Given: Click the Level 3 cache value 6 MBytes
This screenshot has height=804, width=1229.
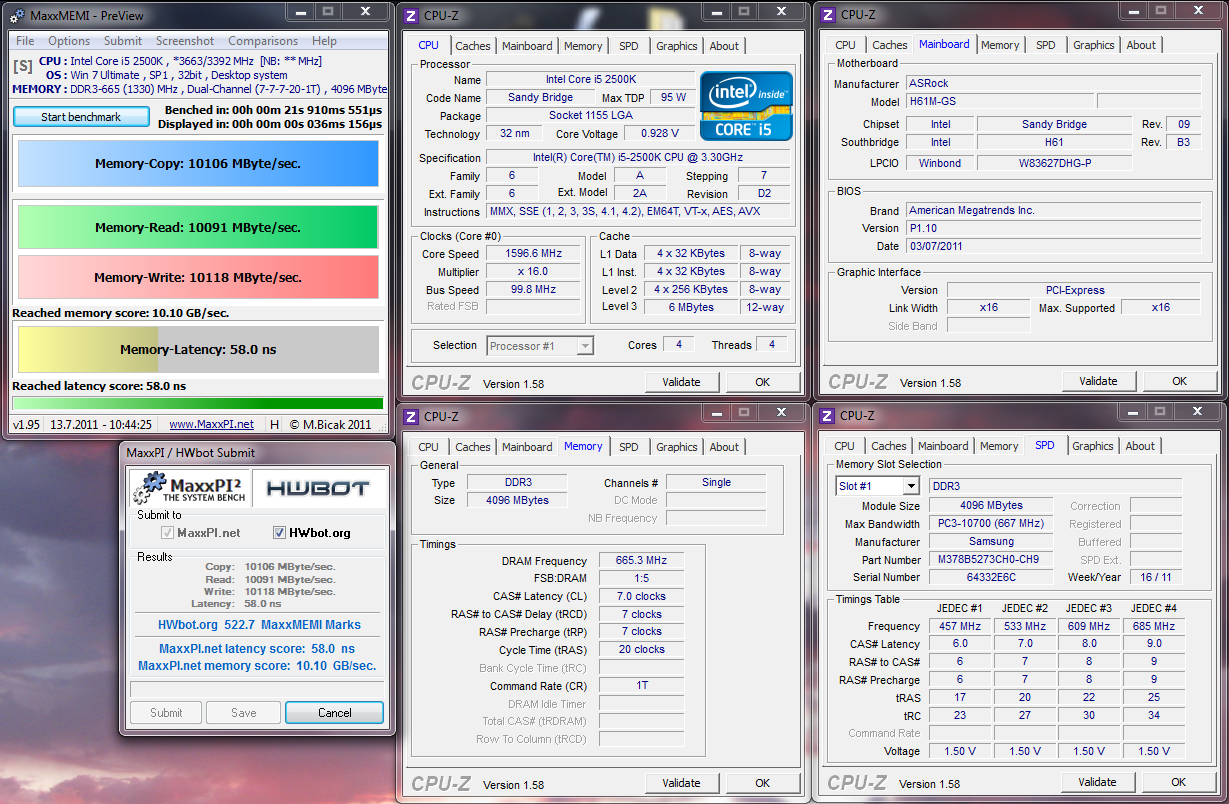Looking at the screenshot, I should (692, 307).
